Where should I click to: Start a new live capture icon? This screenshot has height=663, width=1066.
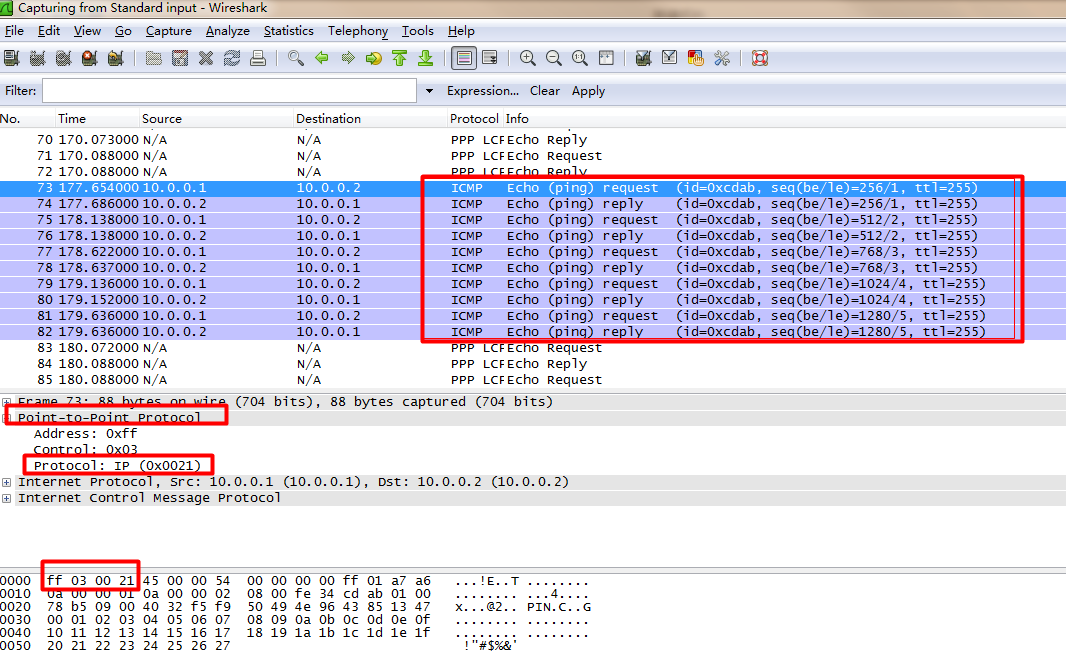click(63, 58)
